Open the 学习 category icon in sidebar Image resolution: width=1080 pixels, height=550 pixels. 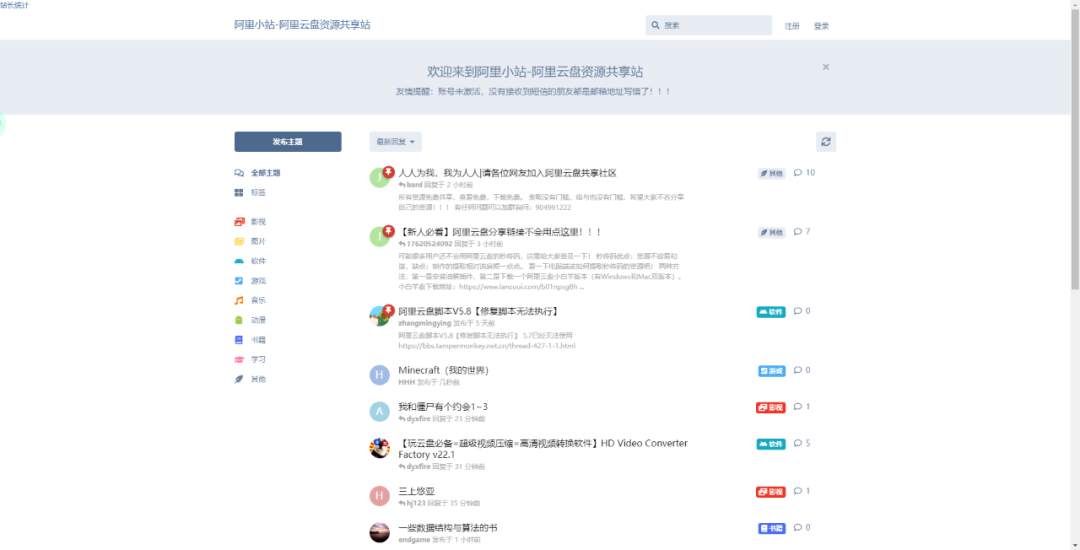click(239, 359)
